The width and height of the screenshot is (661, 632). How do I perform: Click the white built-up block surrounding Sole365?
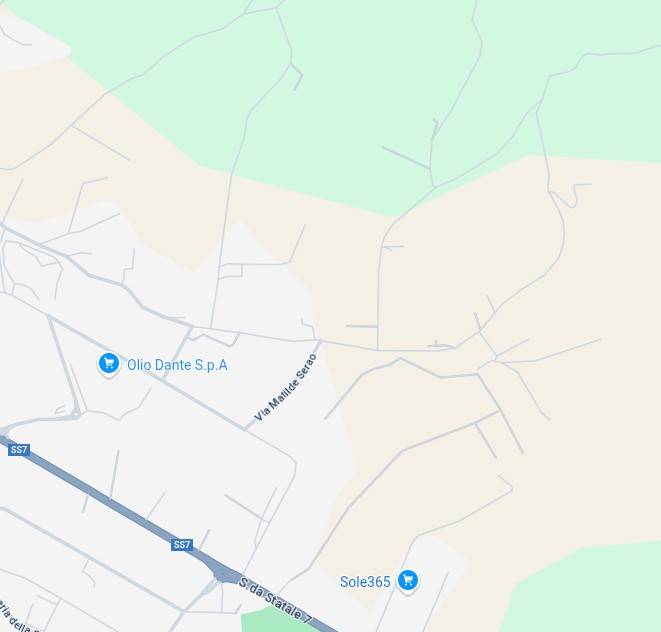click(422, 586)
